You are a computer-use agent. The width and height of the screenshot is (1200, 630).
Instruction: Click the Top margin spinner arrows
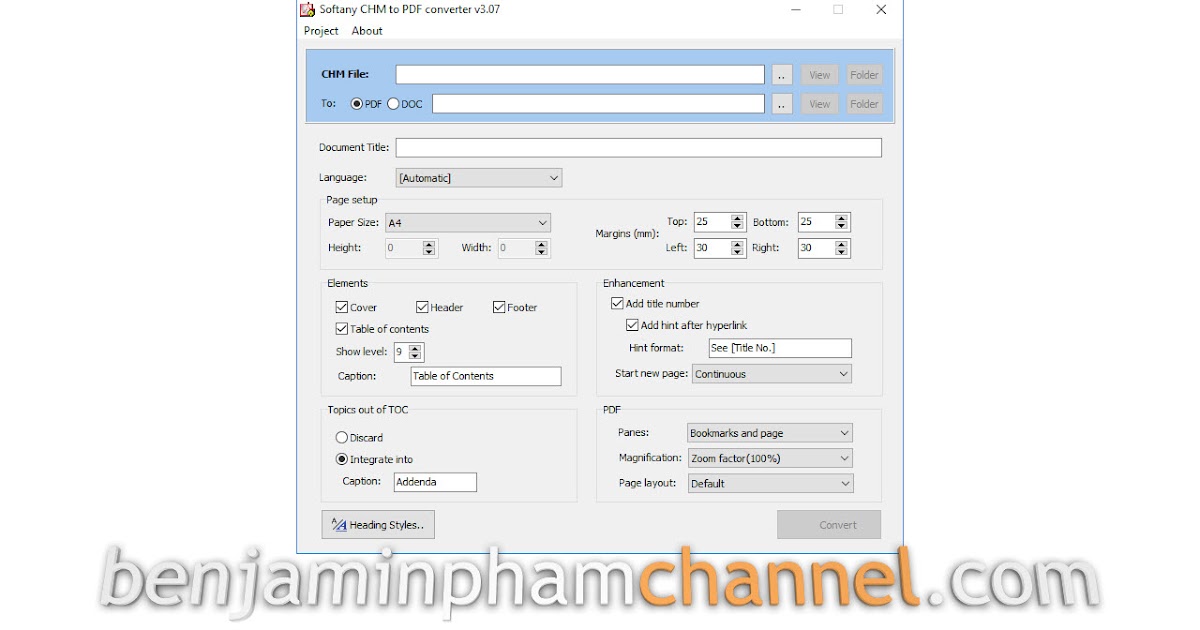pos(738,223)
